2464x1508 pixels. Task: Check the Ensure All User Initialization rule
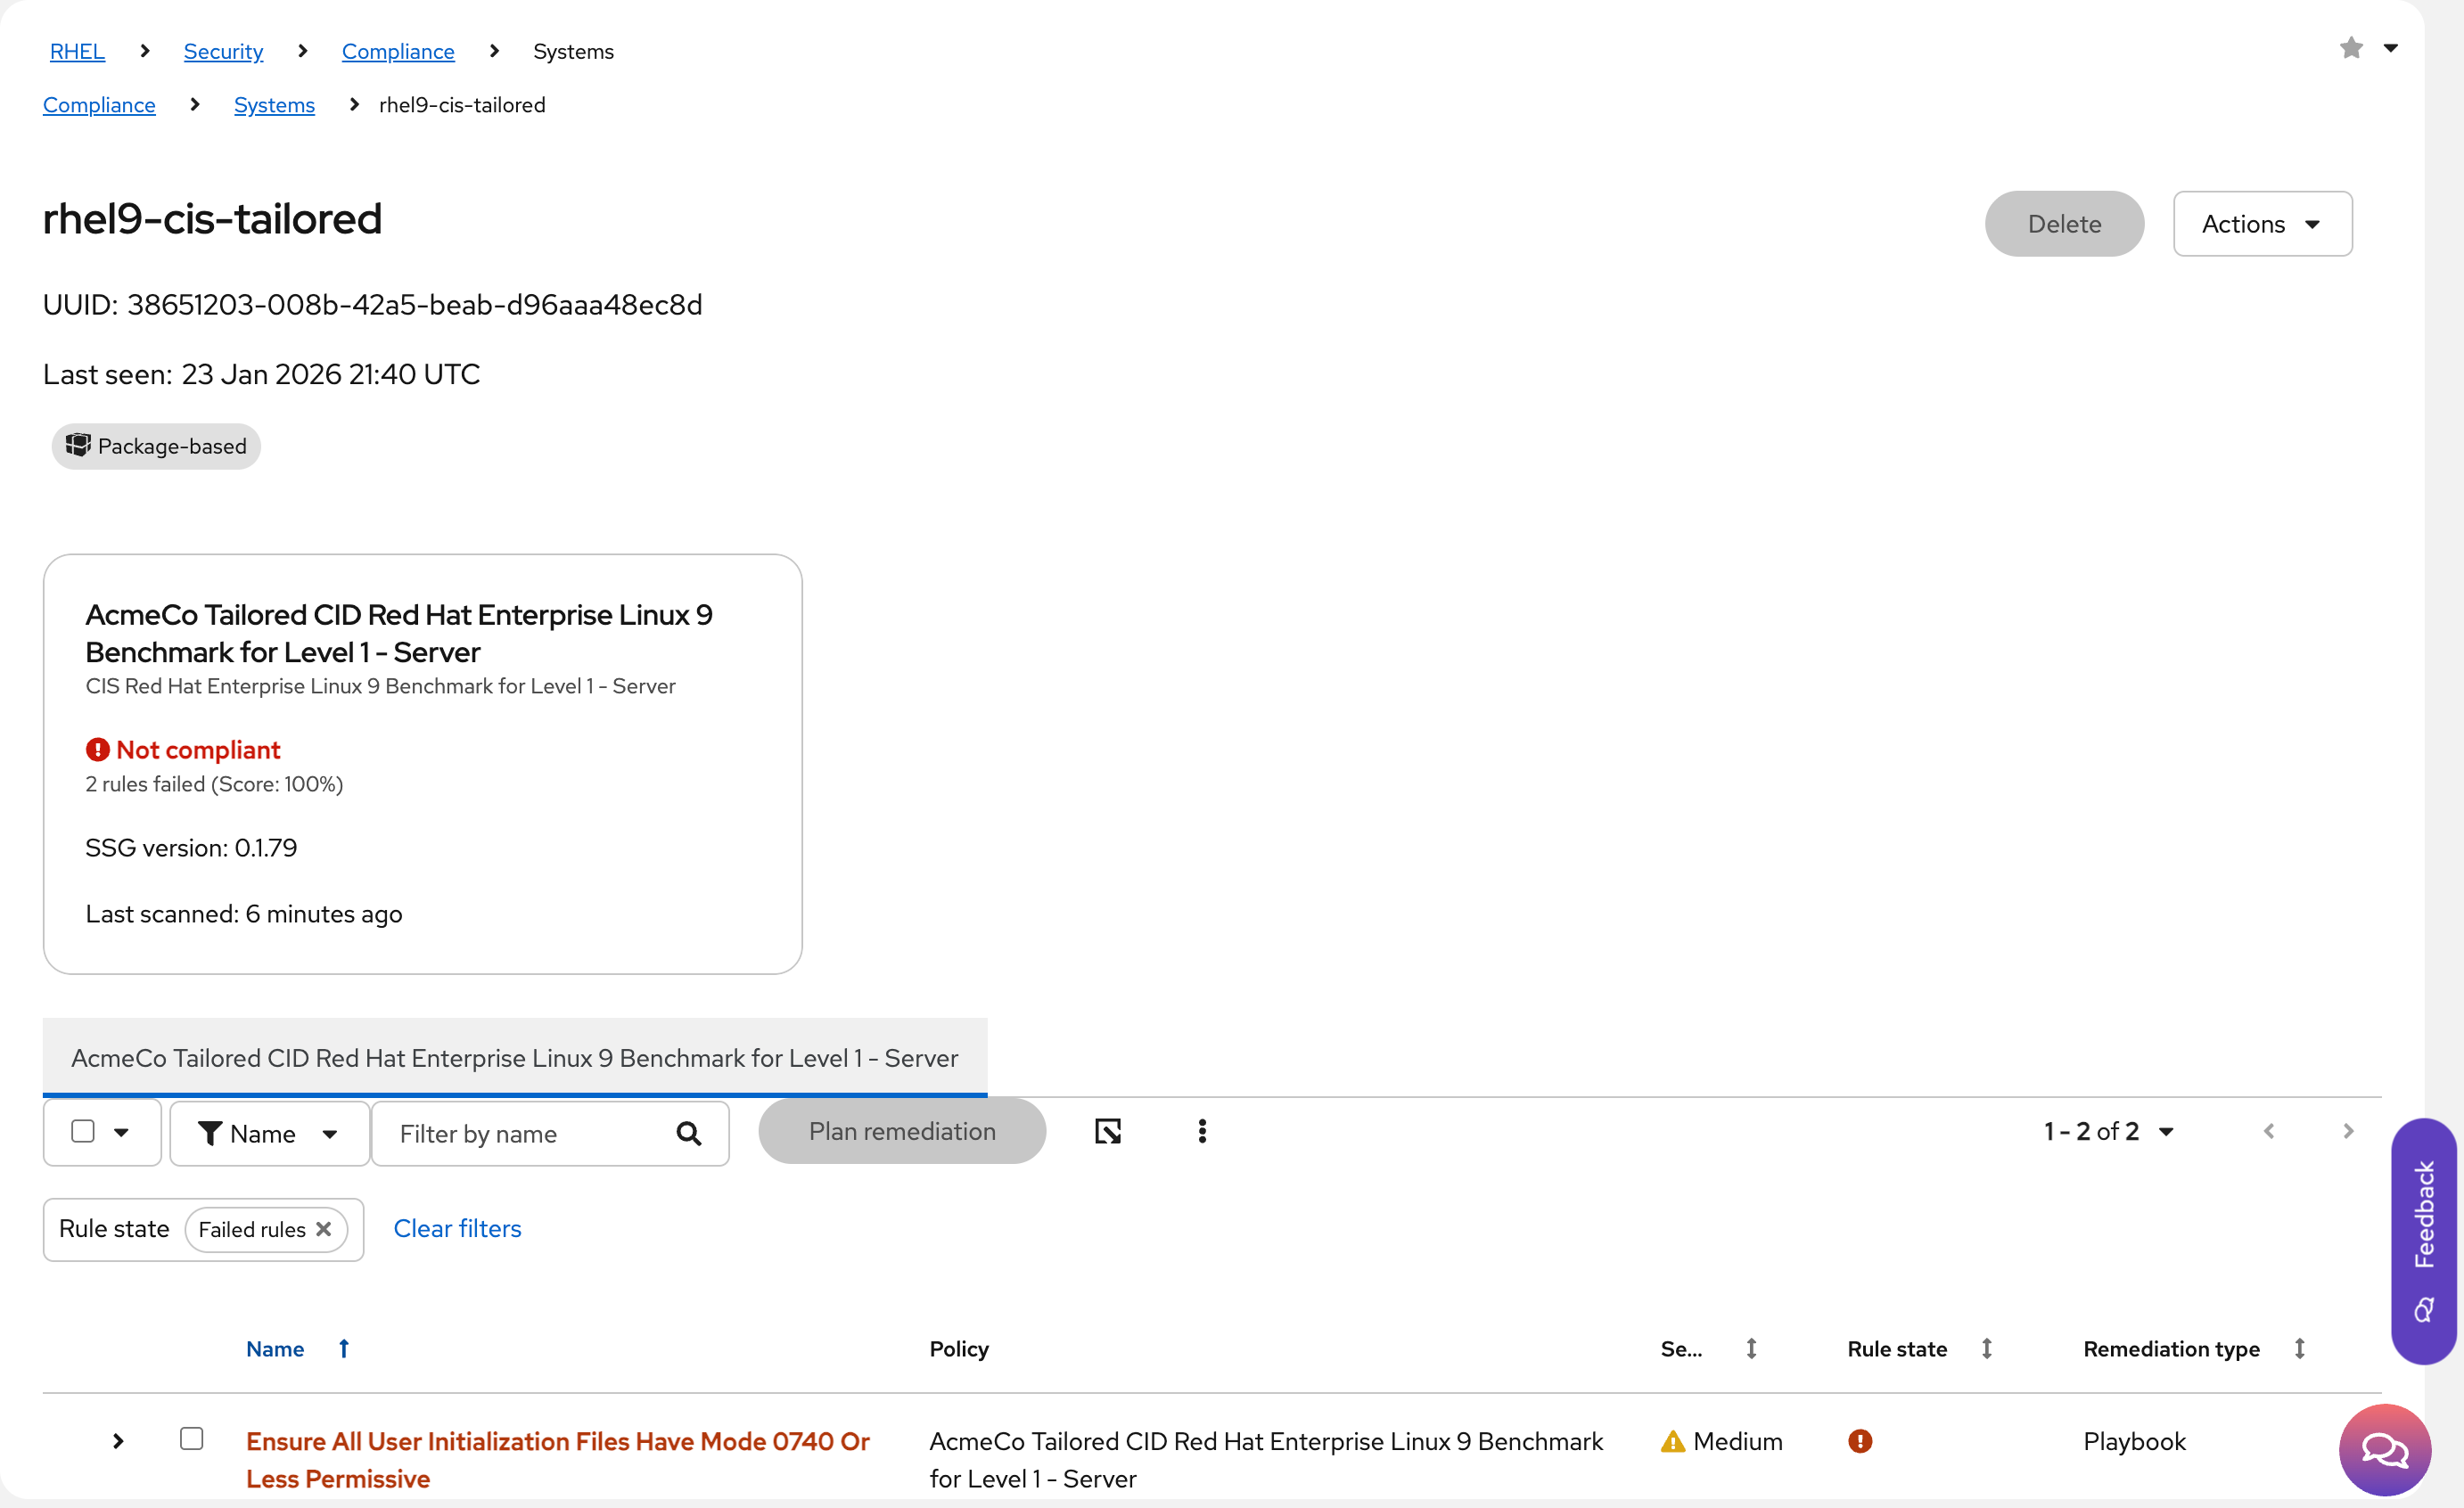[191, 1438]
